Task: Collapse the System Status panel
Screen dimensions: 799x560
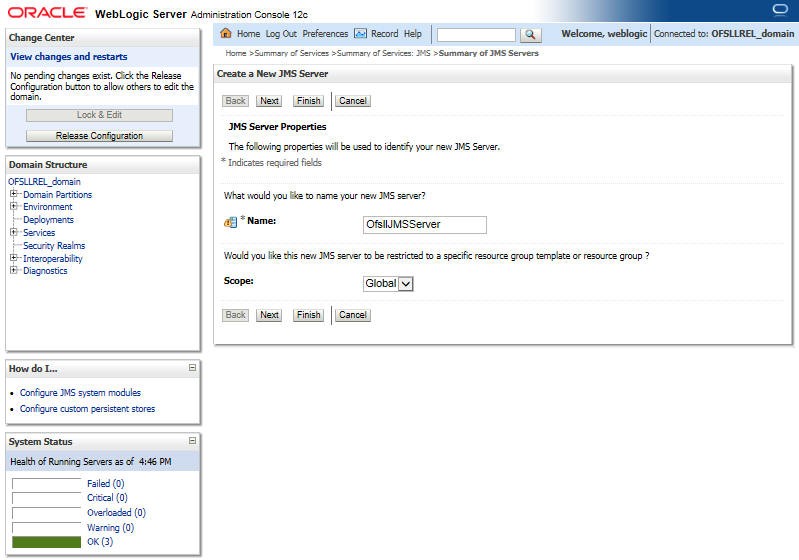Action: click(192, 440)
